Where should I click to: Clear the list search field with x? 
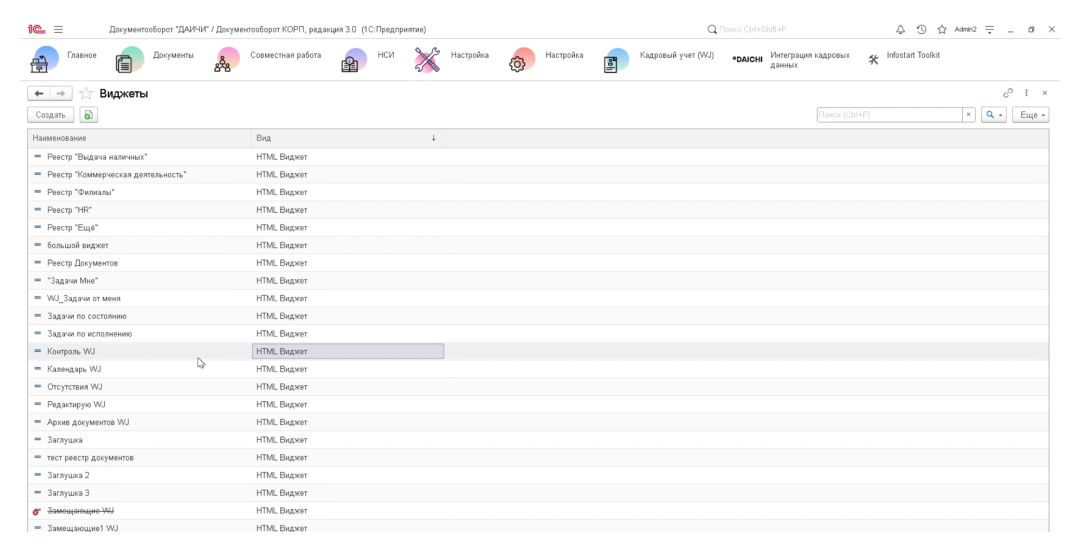tap(969, 116)
